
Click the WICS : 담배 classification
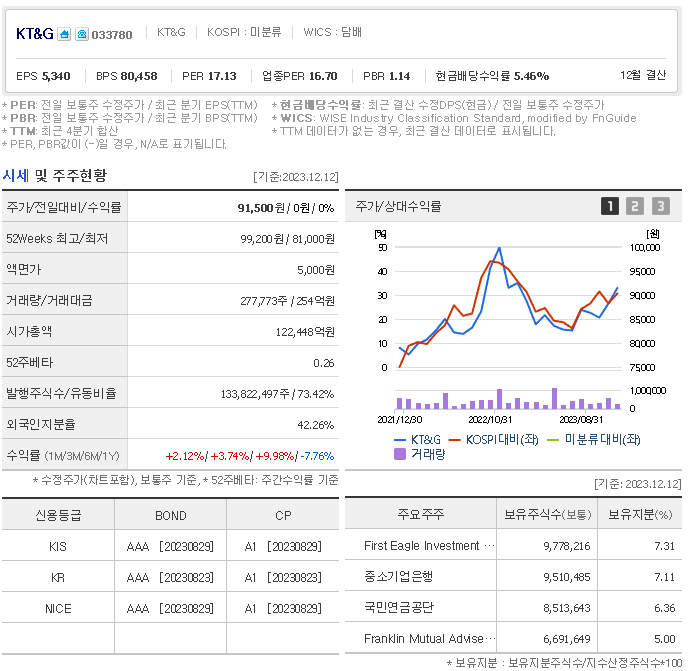(x=332, y=32)
